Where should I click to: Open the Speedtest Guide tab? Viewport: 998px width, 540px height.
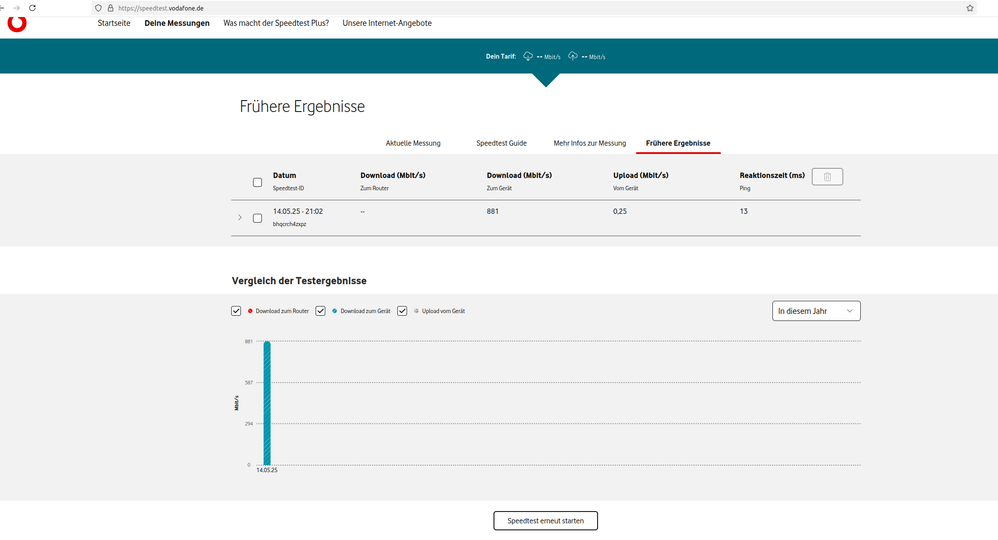point(501,143)
